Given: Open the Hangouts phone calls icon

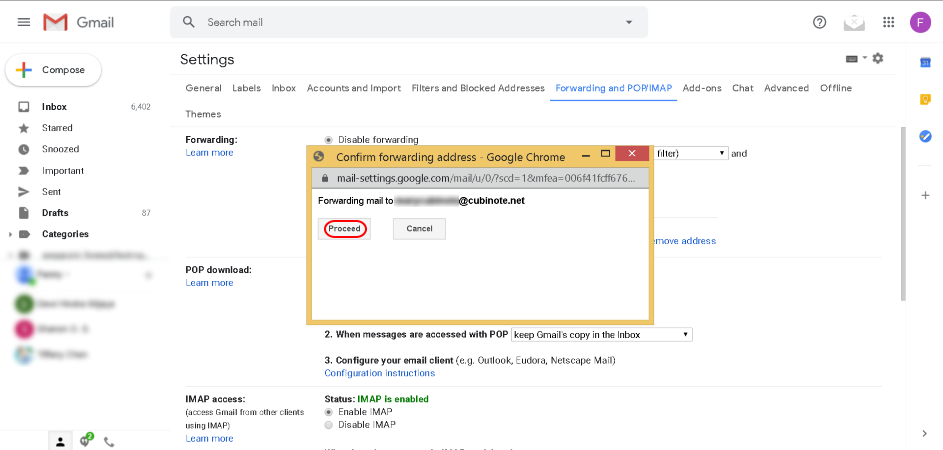Looking at the screenshot, I should click(x=109, y=442).
